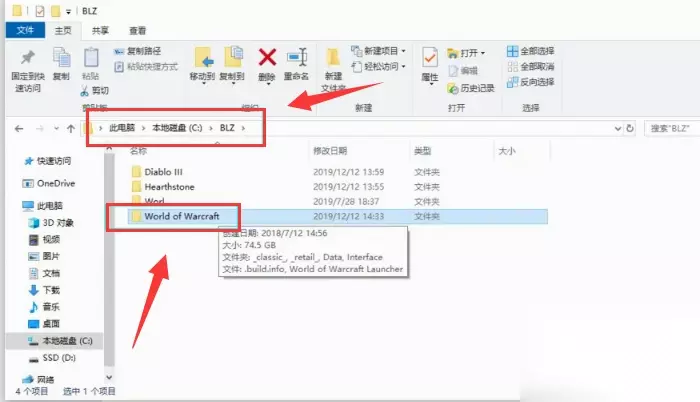Open the File (文件) tab
The image size is (700, 402).
click(25, 30)
